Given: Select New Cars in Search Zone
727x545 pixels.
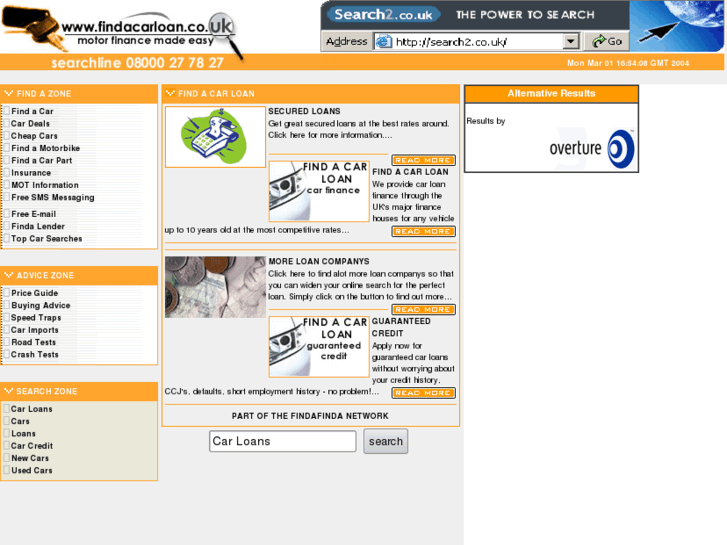Looking at the screenshot, I should click(30, 458).
